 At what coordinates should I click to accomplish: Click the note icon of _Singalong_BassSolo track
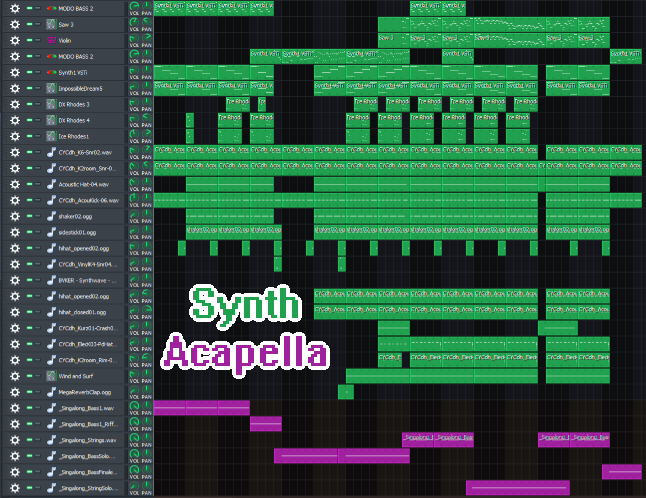(51, 456)
